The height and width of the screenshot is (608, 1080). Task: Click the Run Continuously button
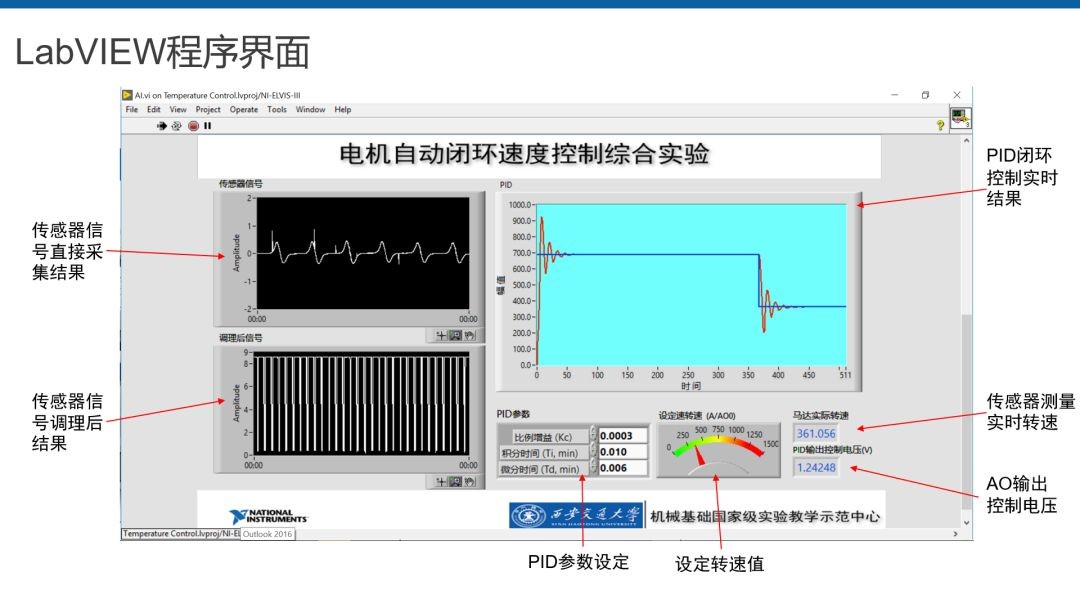coord(176,126)
